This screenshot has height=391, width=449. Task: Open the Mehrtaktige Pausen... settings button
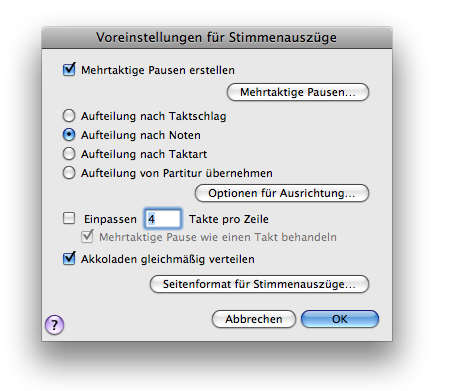pyautogui.click(x=298, y=92)
